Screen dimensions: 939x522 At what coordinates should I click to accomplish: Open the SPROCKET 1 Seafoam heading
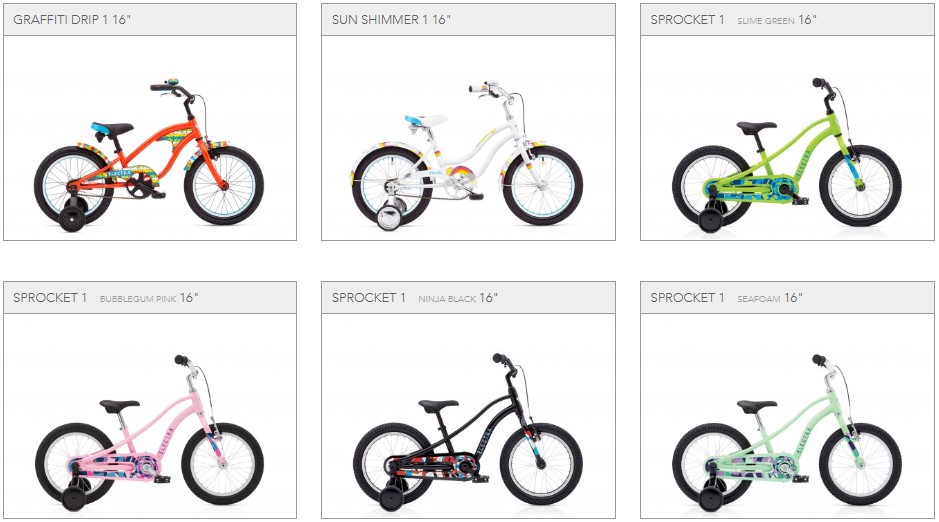(x=726, y=298)
